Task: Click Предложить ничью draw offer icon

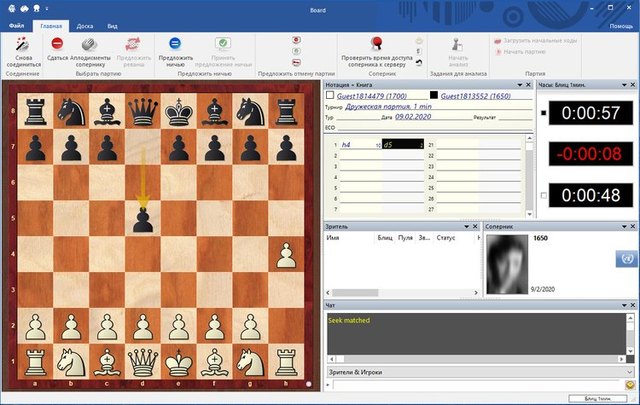Action: click(x=175, y=44)
